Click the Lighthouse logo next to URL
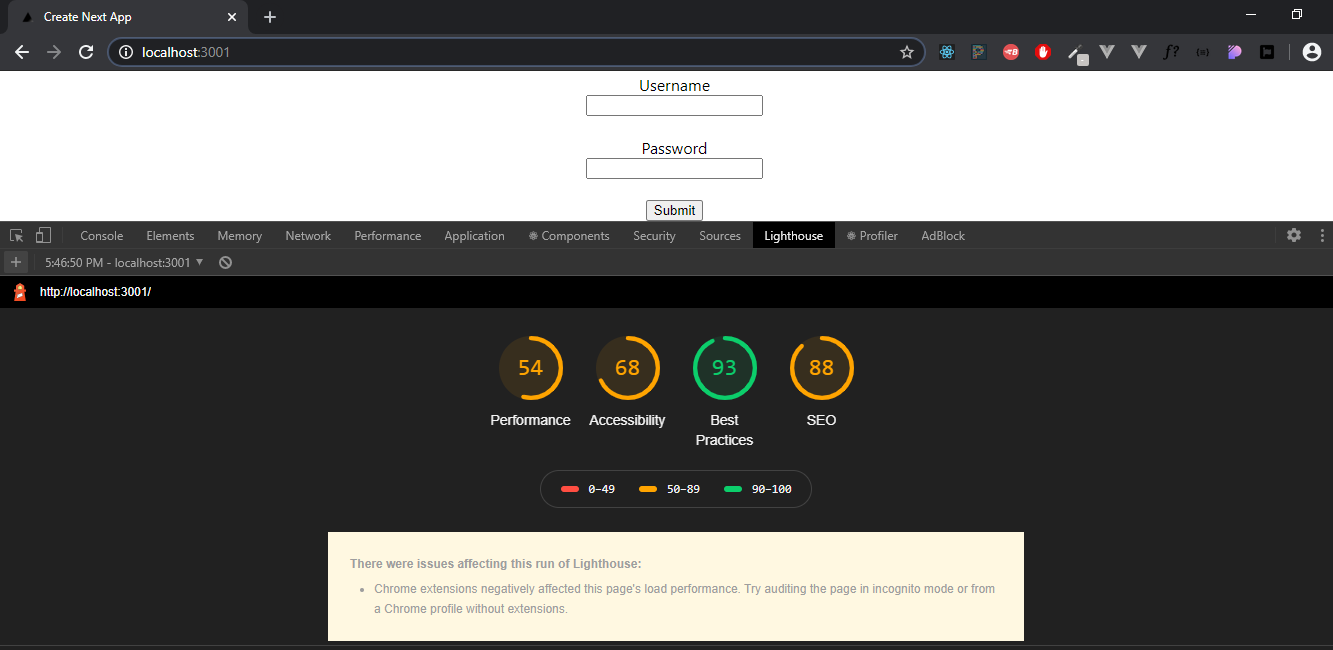Viewport: 1333px width, 650px height. 20,292
